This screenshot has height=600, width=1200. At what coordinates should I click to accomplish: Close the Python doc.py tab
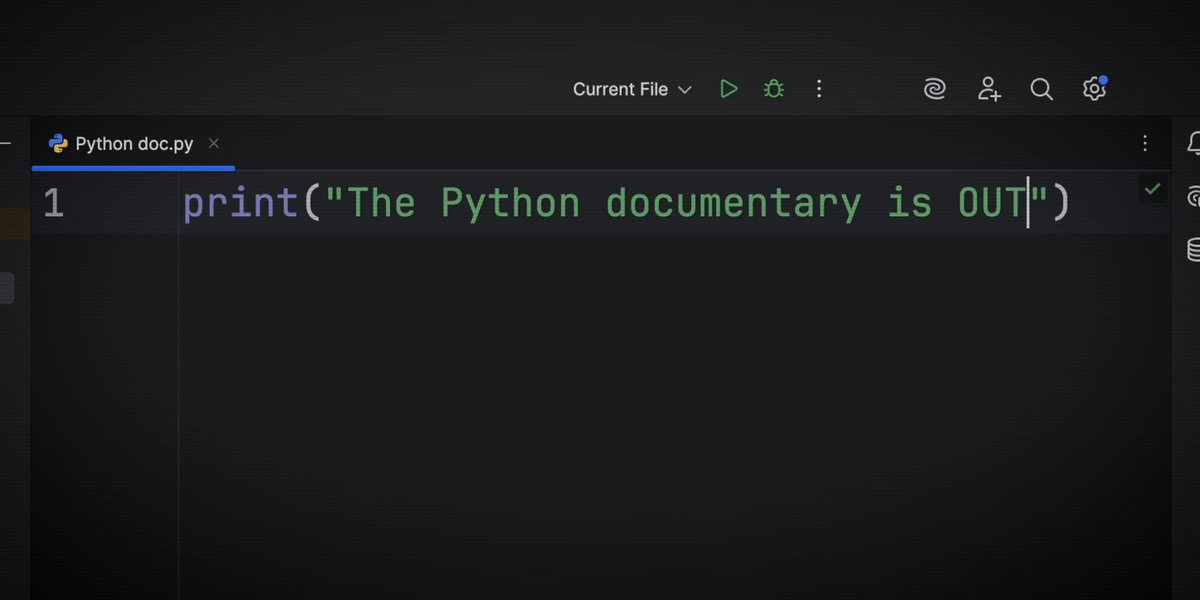coord(214,143)
